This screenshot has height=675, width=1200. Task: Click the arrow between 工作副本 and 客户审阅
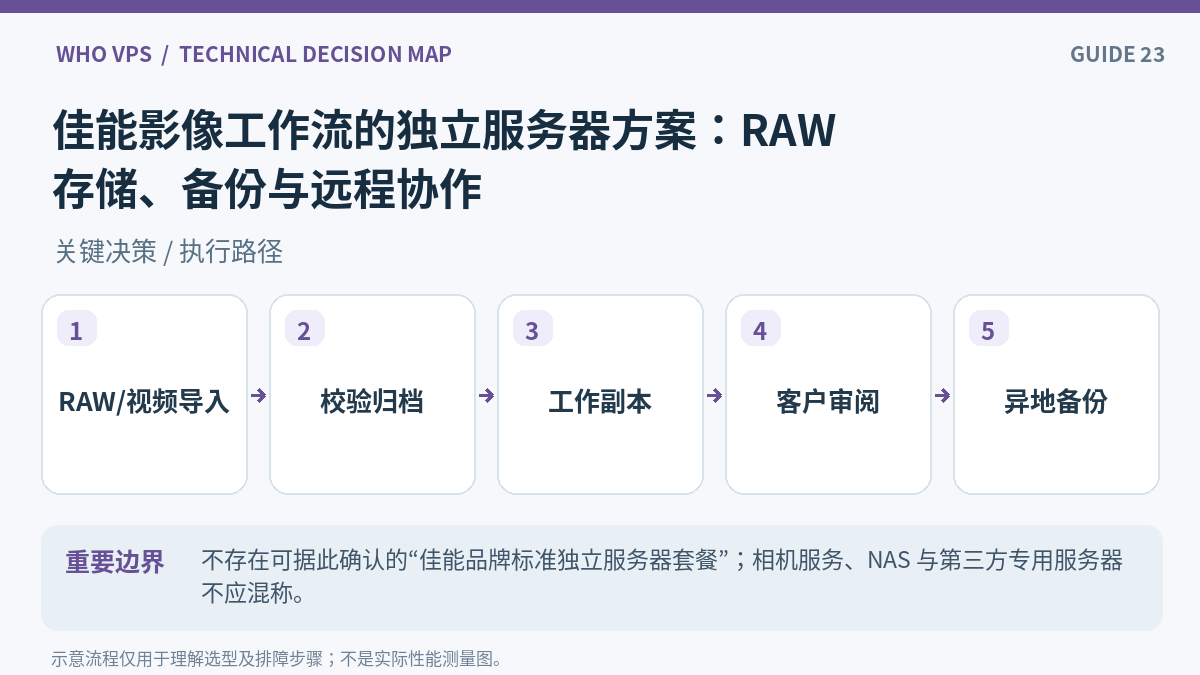pos(714,396)
